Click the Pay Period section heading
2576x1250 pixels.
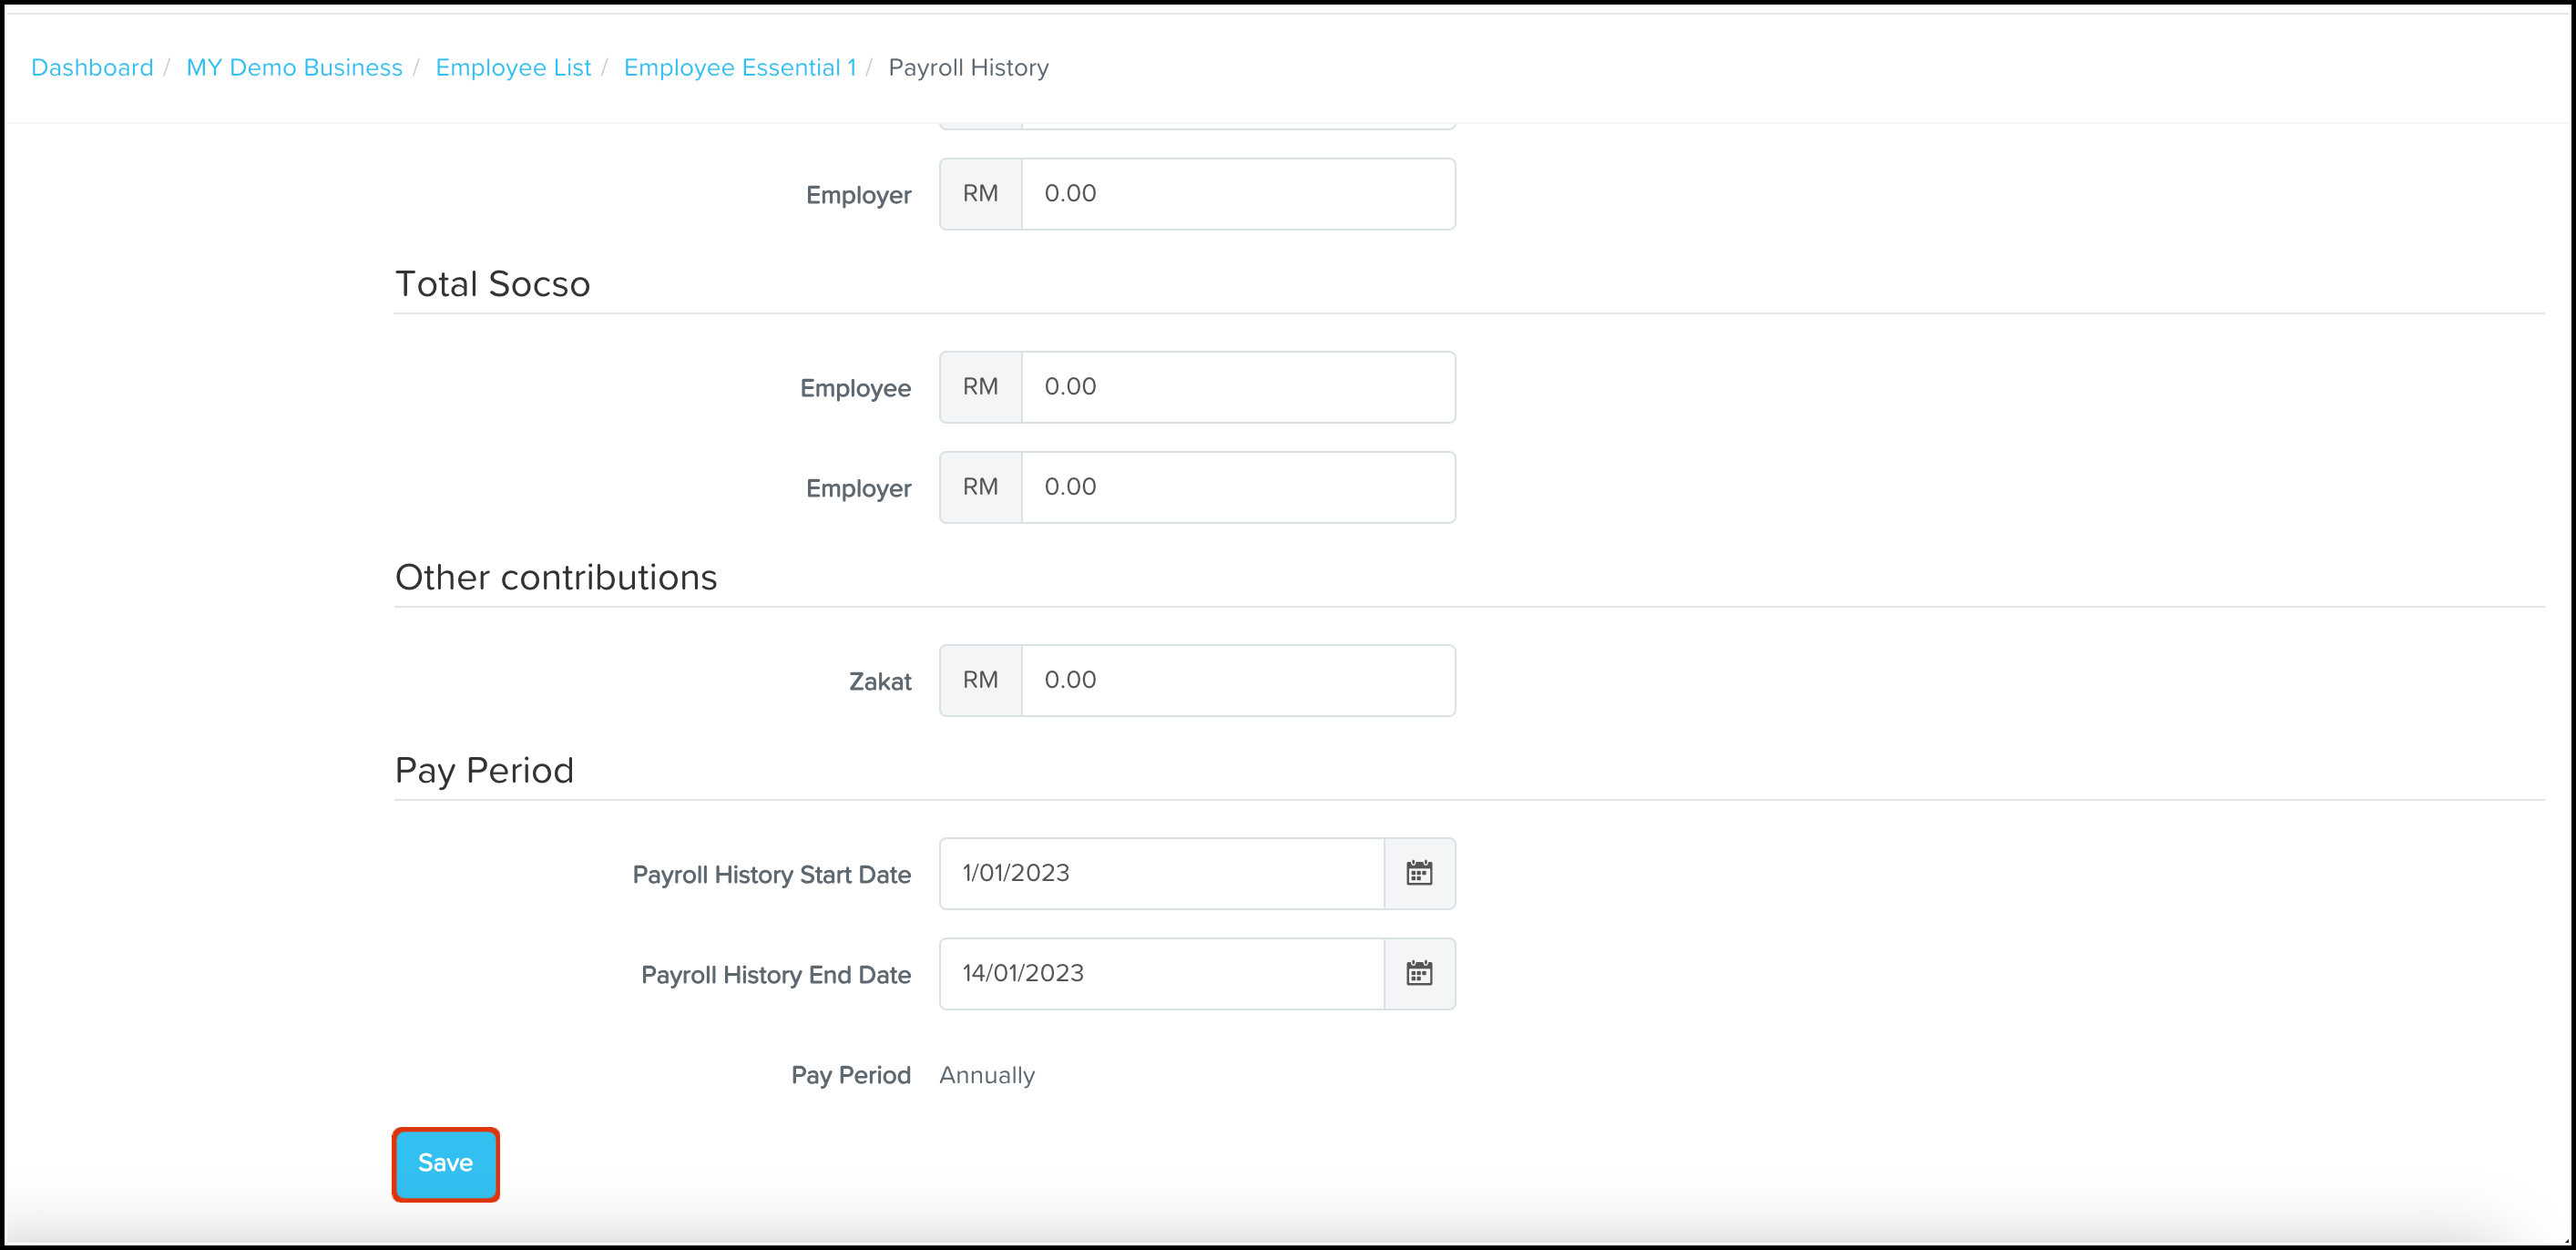[x=484, y=770]
